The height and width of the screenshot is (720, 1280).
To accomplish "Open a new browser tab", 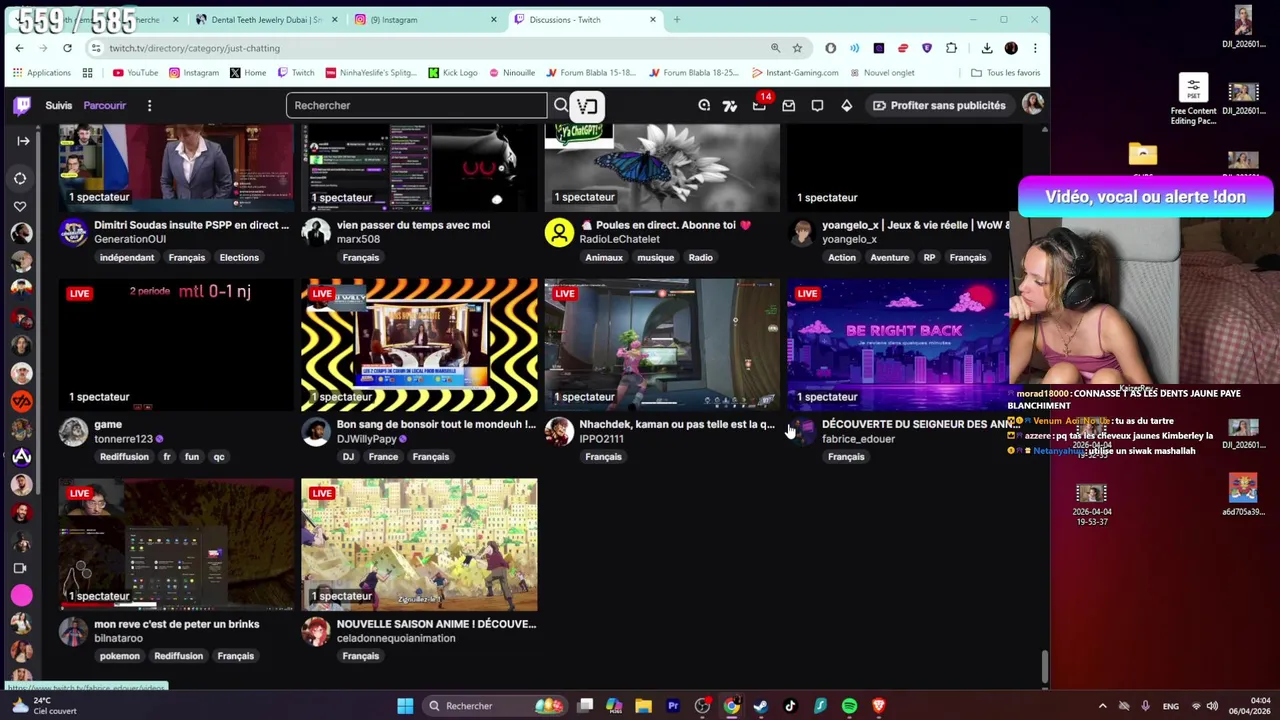I will point(677,19).
